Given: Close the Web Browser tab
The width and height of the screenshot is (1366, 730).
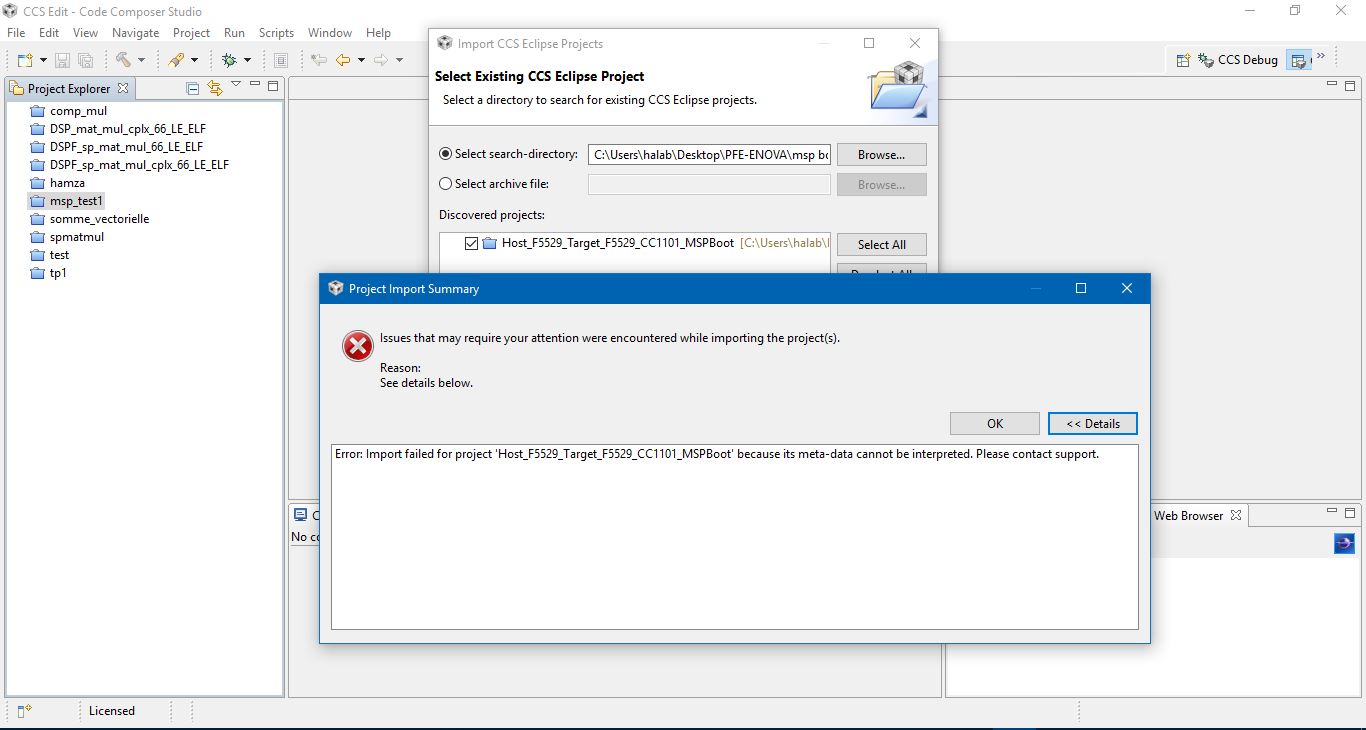Looking at the screenshot, I should point(1236,515).
